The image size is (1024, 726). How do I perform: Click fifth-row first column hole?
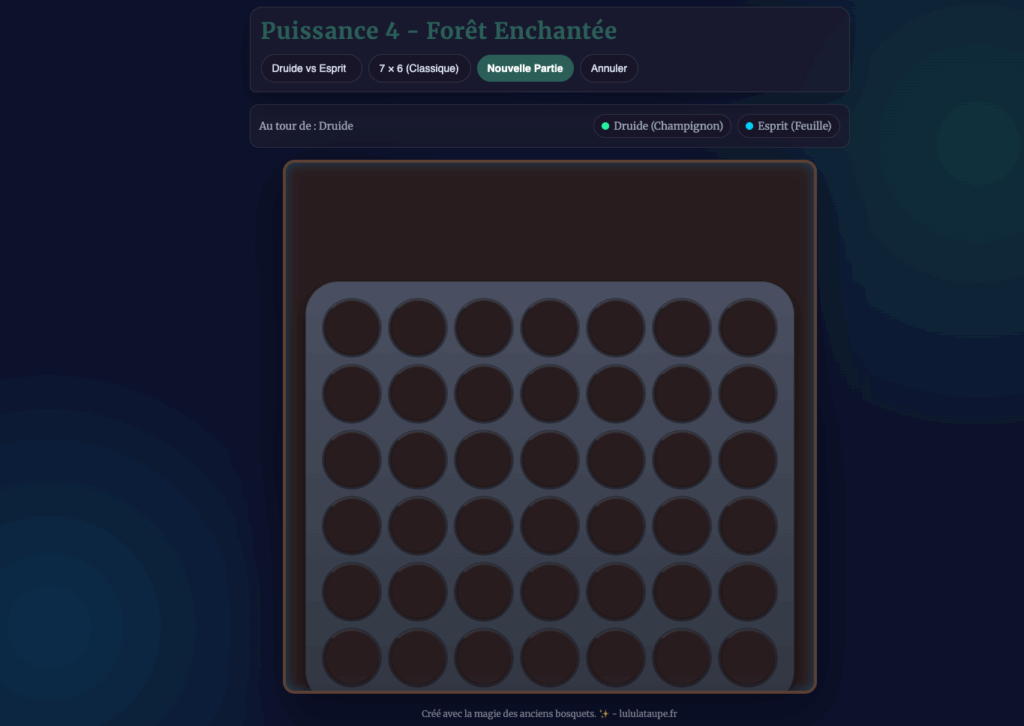click(351, 592)
